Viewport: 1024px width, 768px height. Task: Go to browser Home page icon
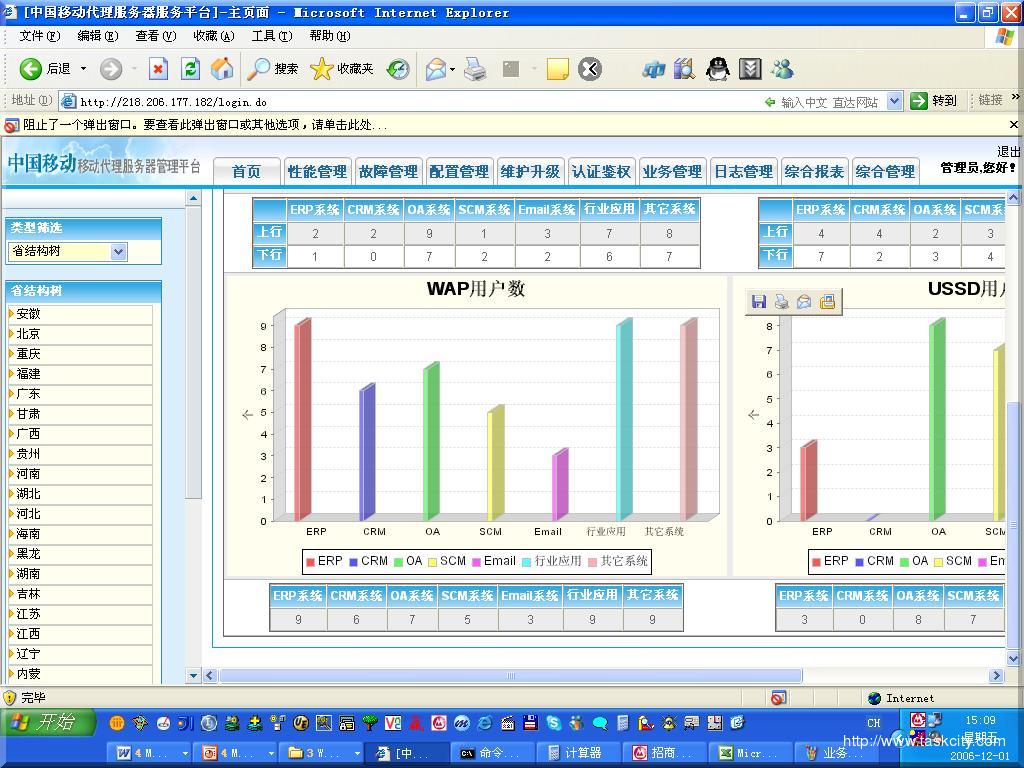222,69
